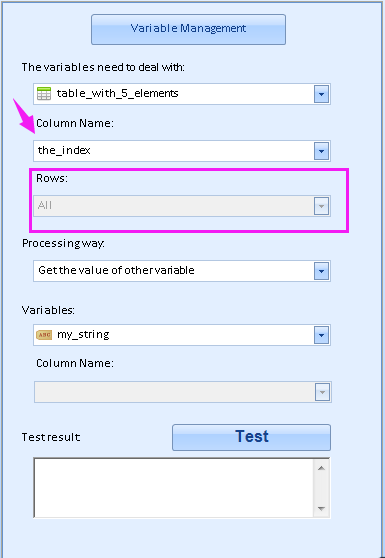This screenshot has width=385, height=558.
Task: Expand the variables to deal with dropdown arrow
Action: [321, 94]
